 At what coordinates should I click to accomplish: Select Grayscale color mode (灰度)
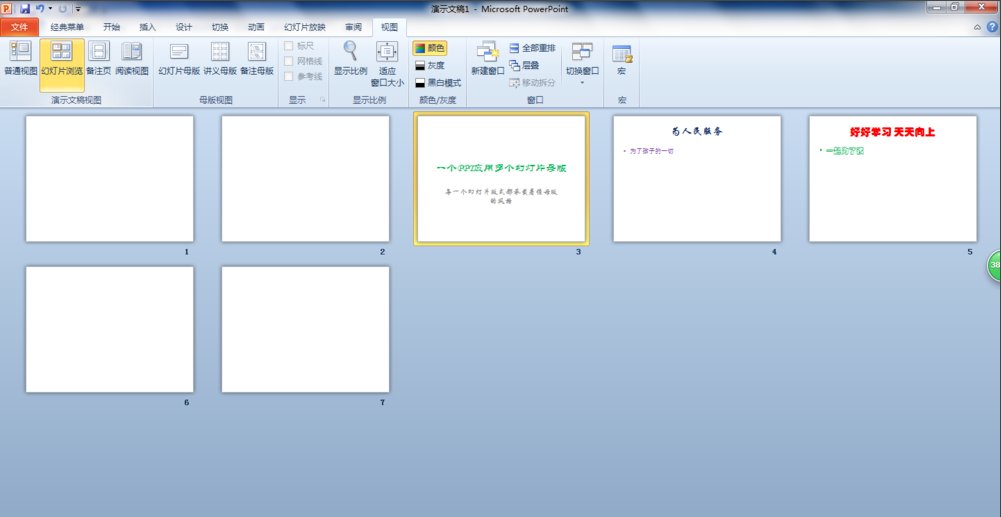point(429,65)
